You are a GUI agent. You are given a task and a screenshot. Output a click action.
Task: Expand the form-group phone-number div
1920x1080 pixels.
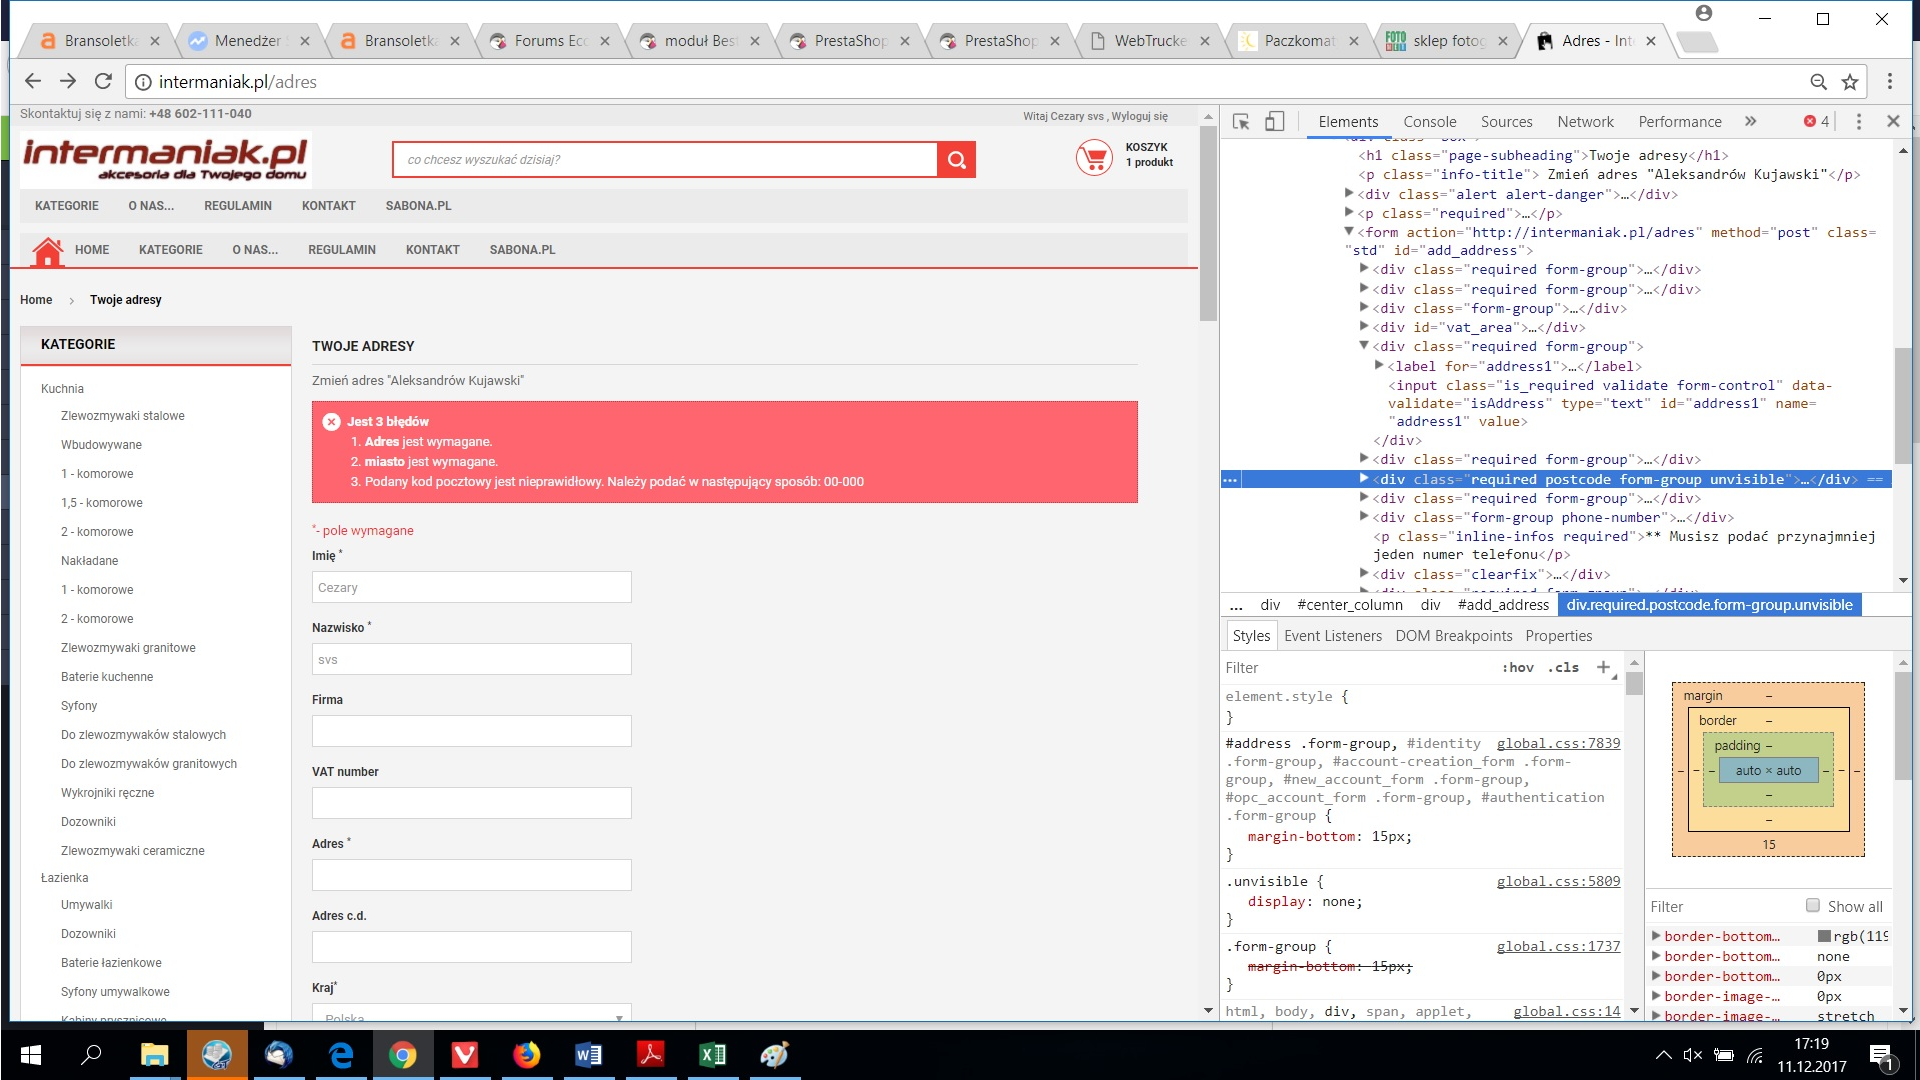click(1364, 517)
